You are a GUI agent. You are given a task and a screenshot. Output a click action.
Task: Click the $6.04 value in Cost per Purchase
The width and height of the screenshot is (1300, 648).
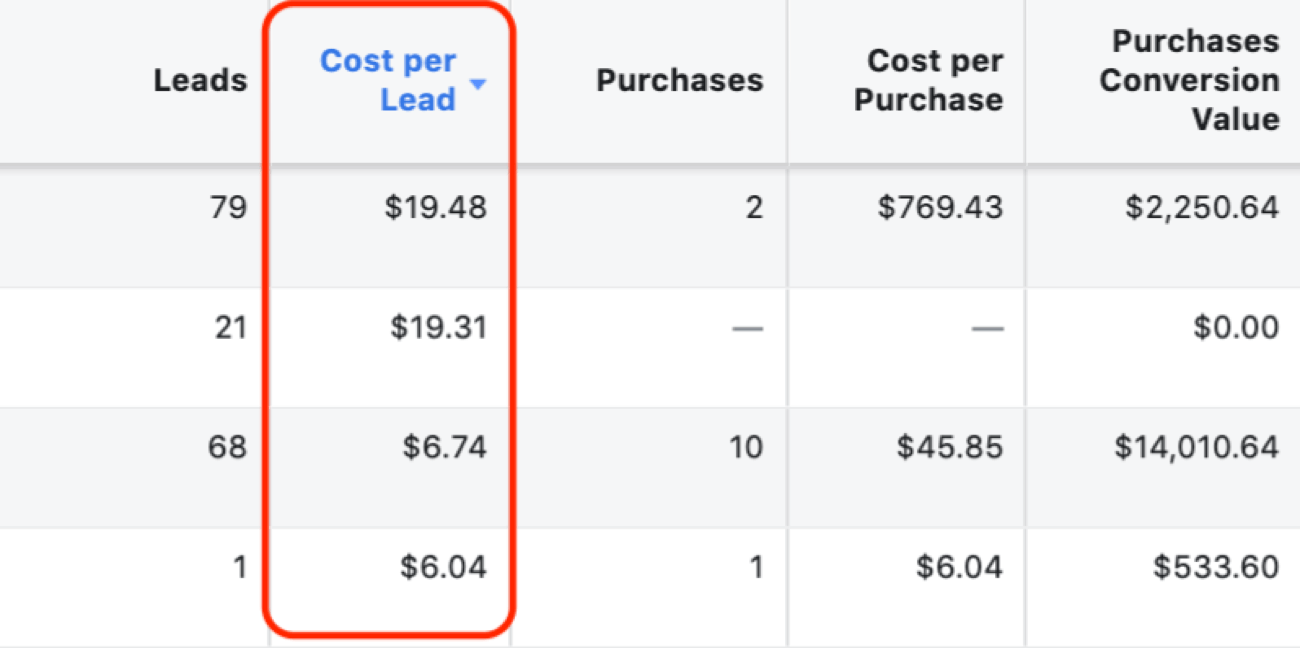click(959, 567)
